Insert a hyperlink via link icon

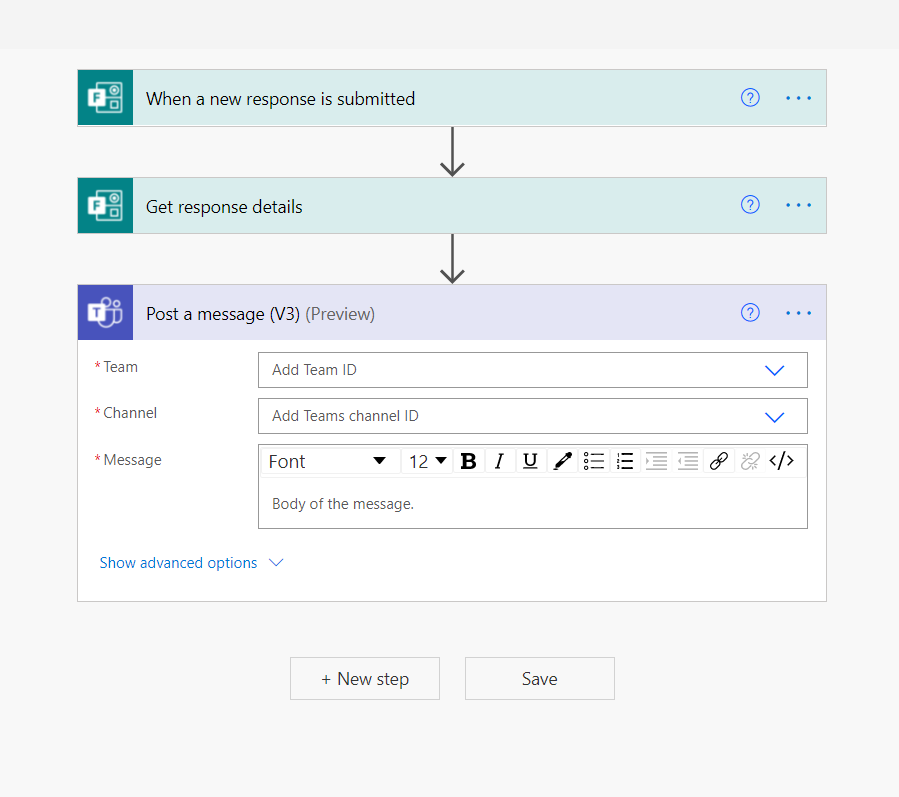[x=718, y=461]
